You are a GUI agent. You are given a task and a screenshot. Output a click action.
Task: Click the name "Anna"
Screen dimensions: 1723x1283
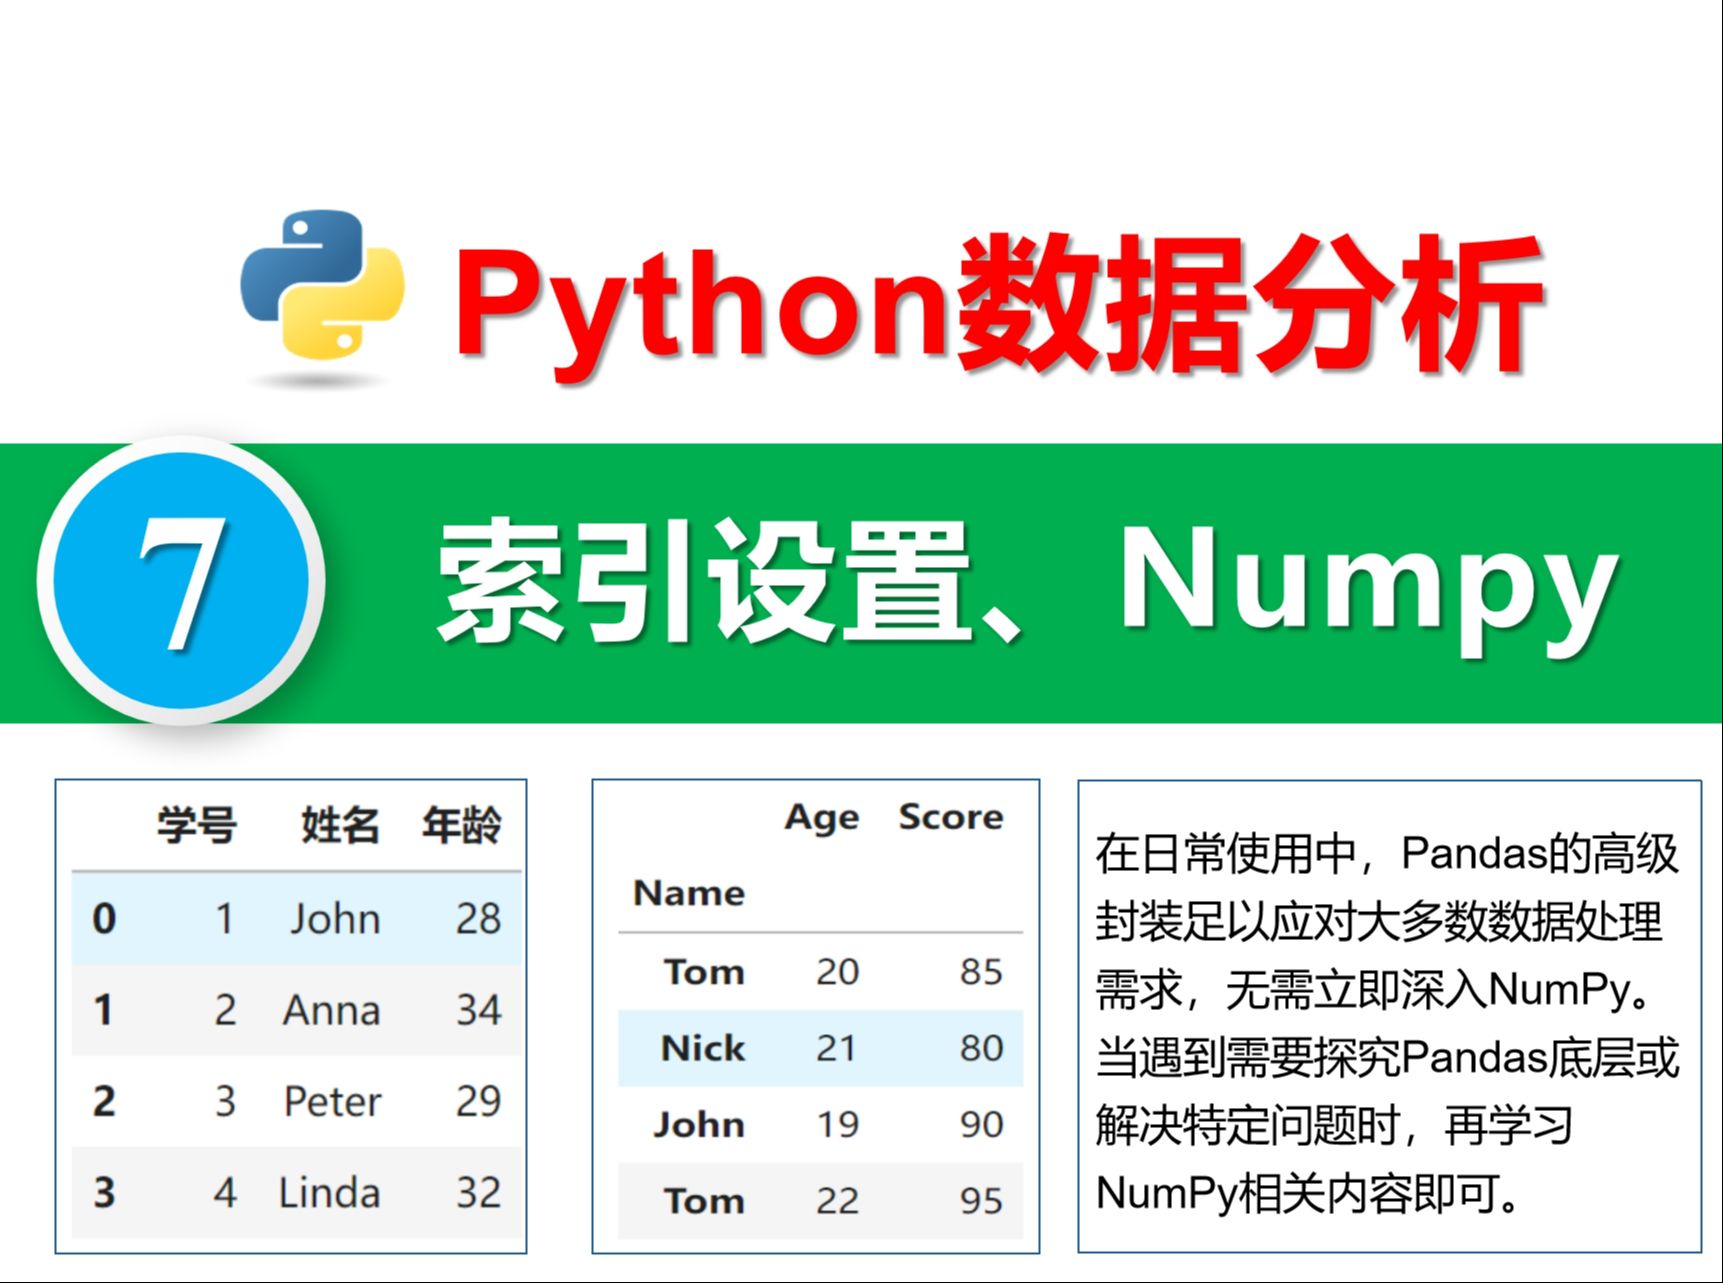tap(331, 1010)
